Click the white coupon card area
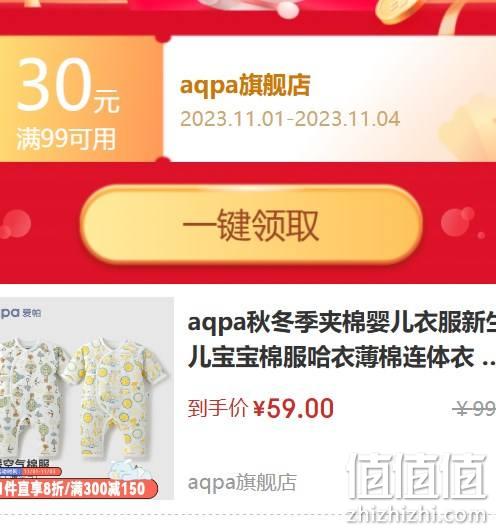 tap(329, 99)
